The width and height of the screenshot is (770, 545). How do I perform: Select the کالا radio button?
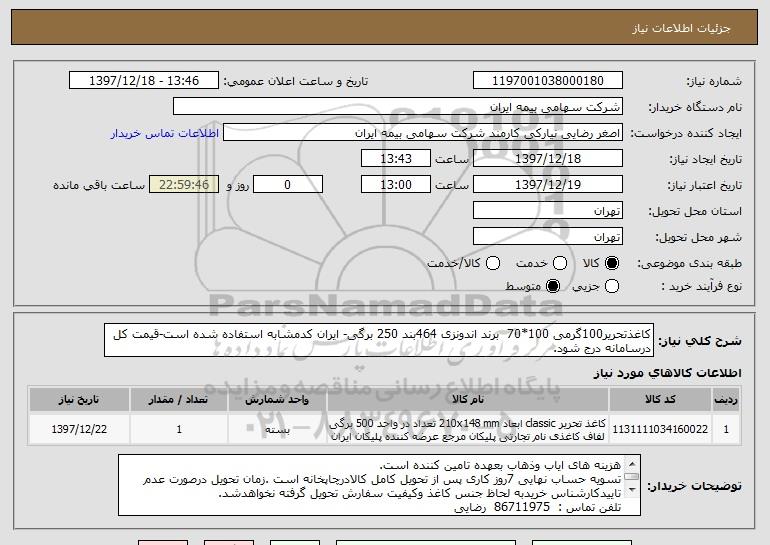click(612, 264)
